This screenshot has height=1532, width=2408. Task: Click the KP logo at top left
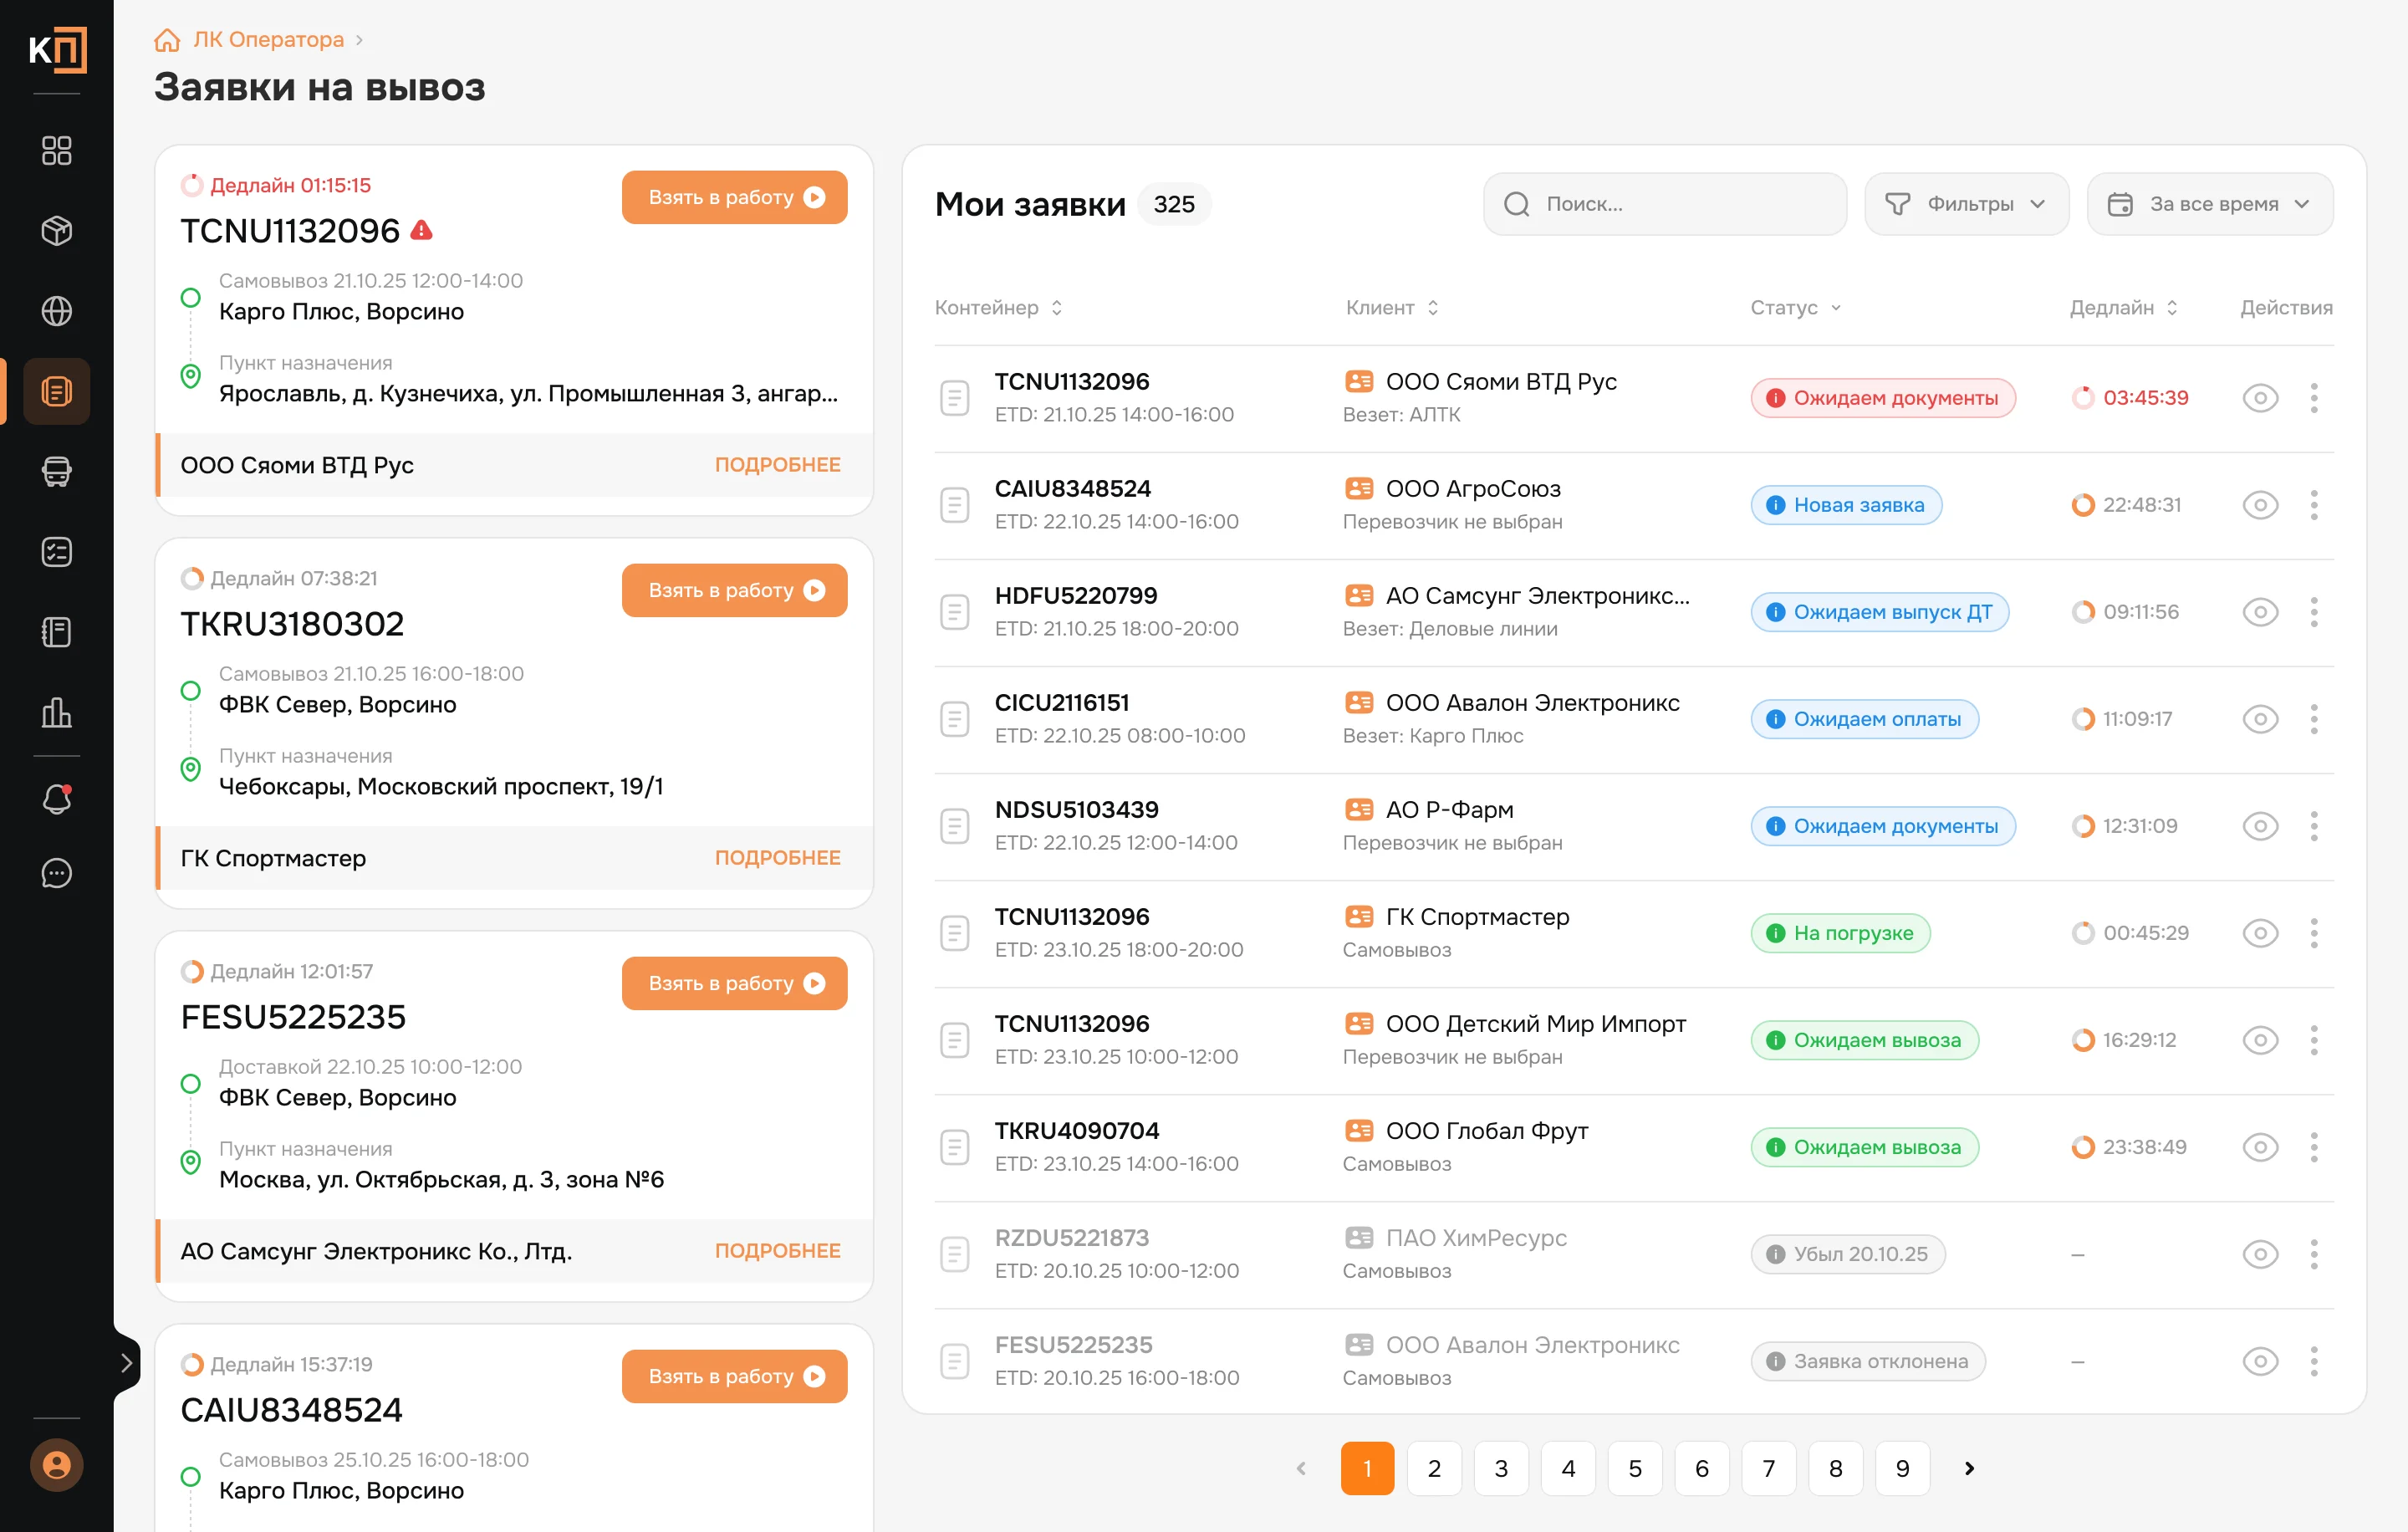pos(57,49)
